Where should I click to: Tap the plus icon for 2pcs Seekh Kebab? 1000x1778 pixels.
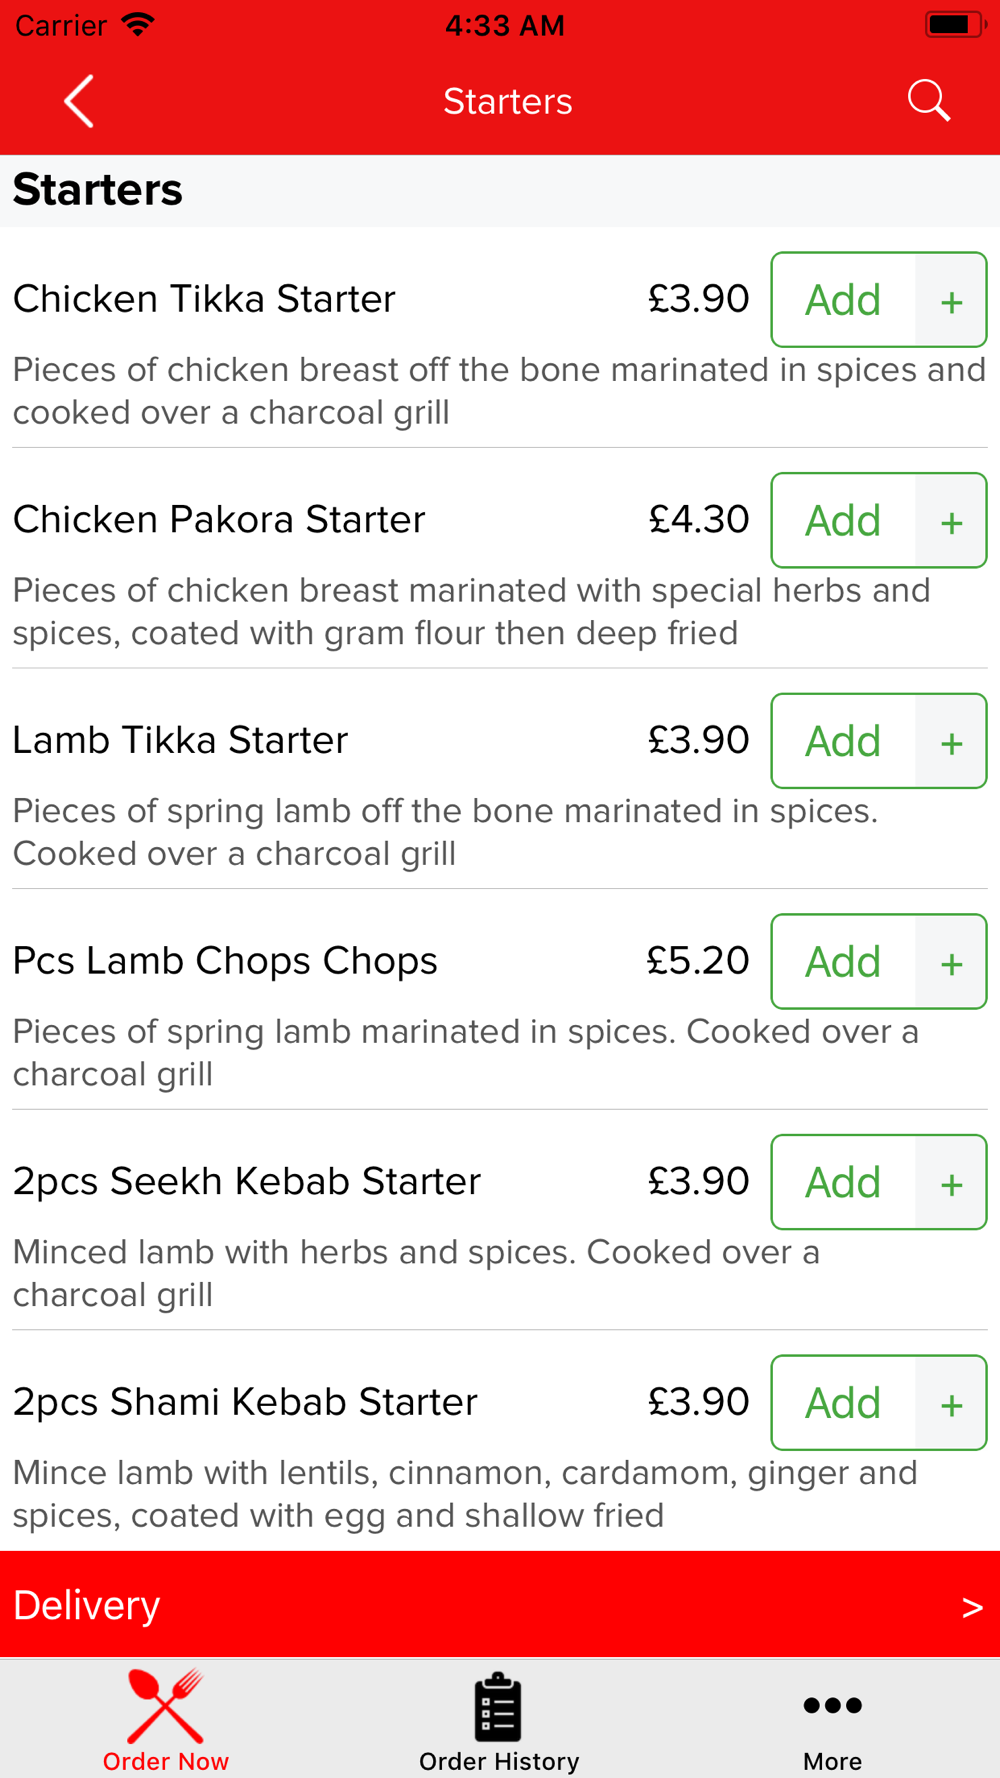tap(951, 1183)
